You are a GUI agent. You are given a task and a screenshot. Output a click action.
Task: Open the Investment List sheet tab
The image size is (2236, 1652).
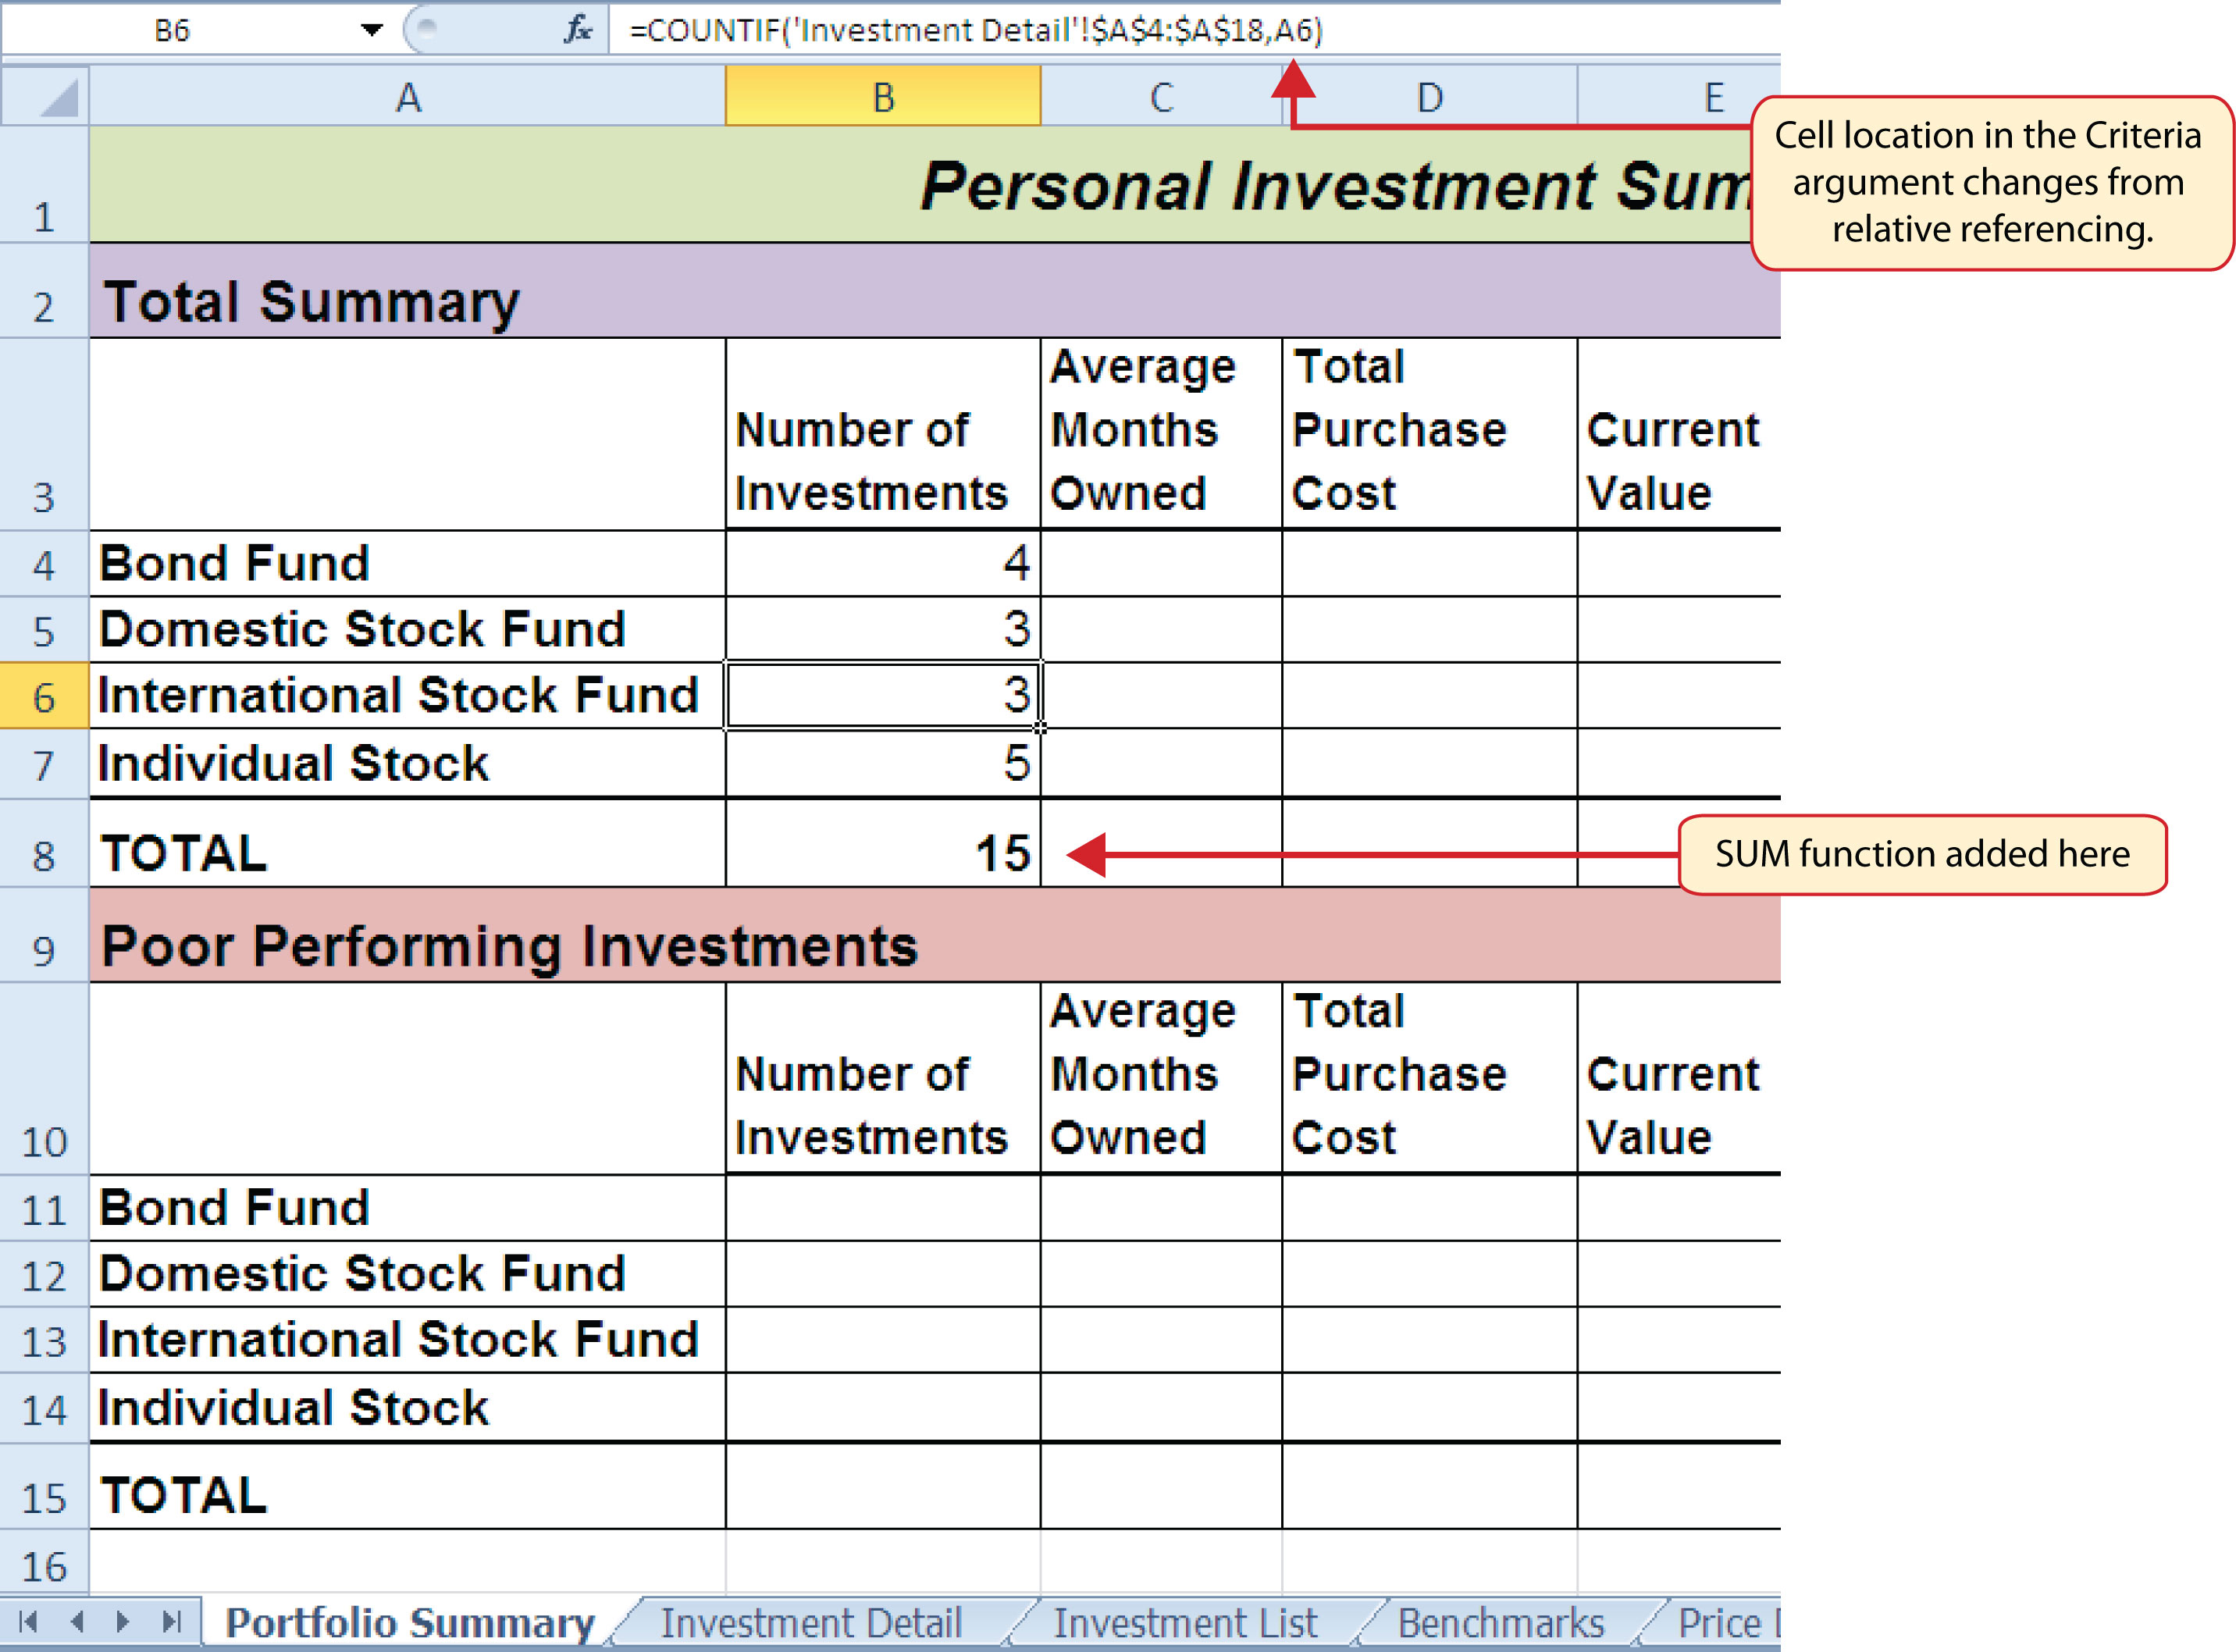coord(1185,1622)
